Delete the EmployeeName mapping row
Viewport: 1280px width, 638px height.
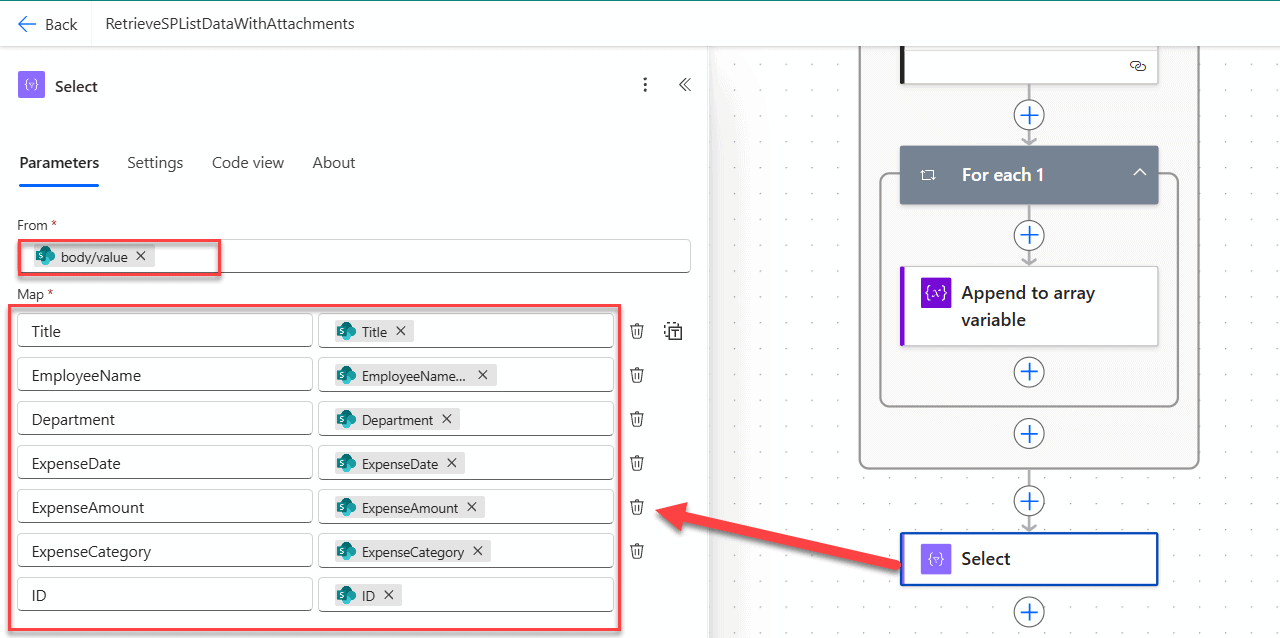click(x=636, y=374)
